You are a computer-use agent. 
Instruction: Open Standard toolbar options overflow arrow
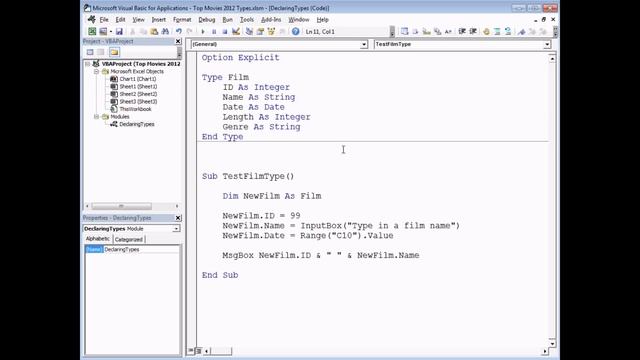[392, 32]
